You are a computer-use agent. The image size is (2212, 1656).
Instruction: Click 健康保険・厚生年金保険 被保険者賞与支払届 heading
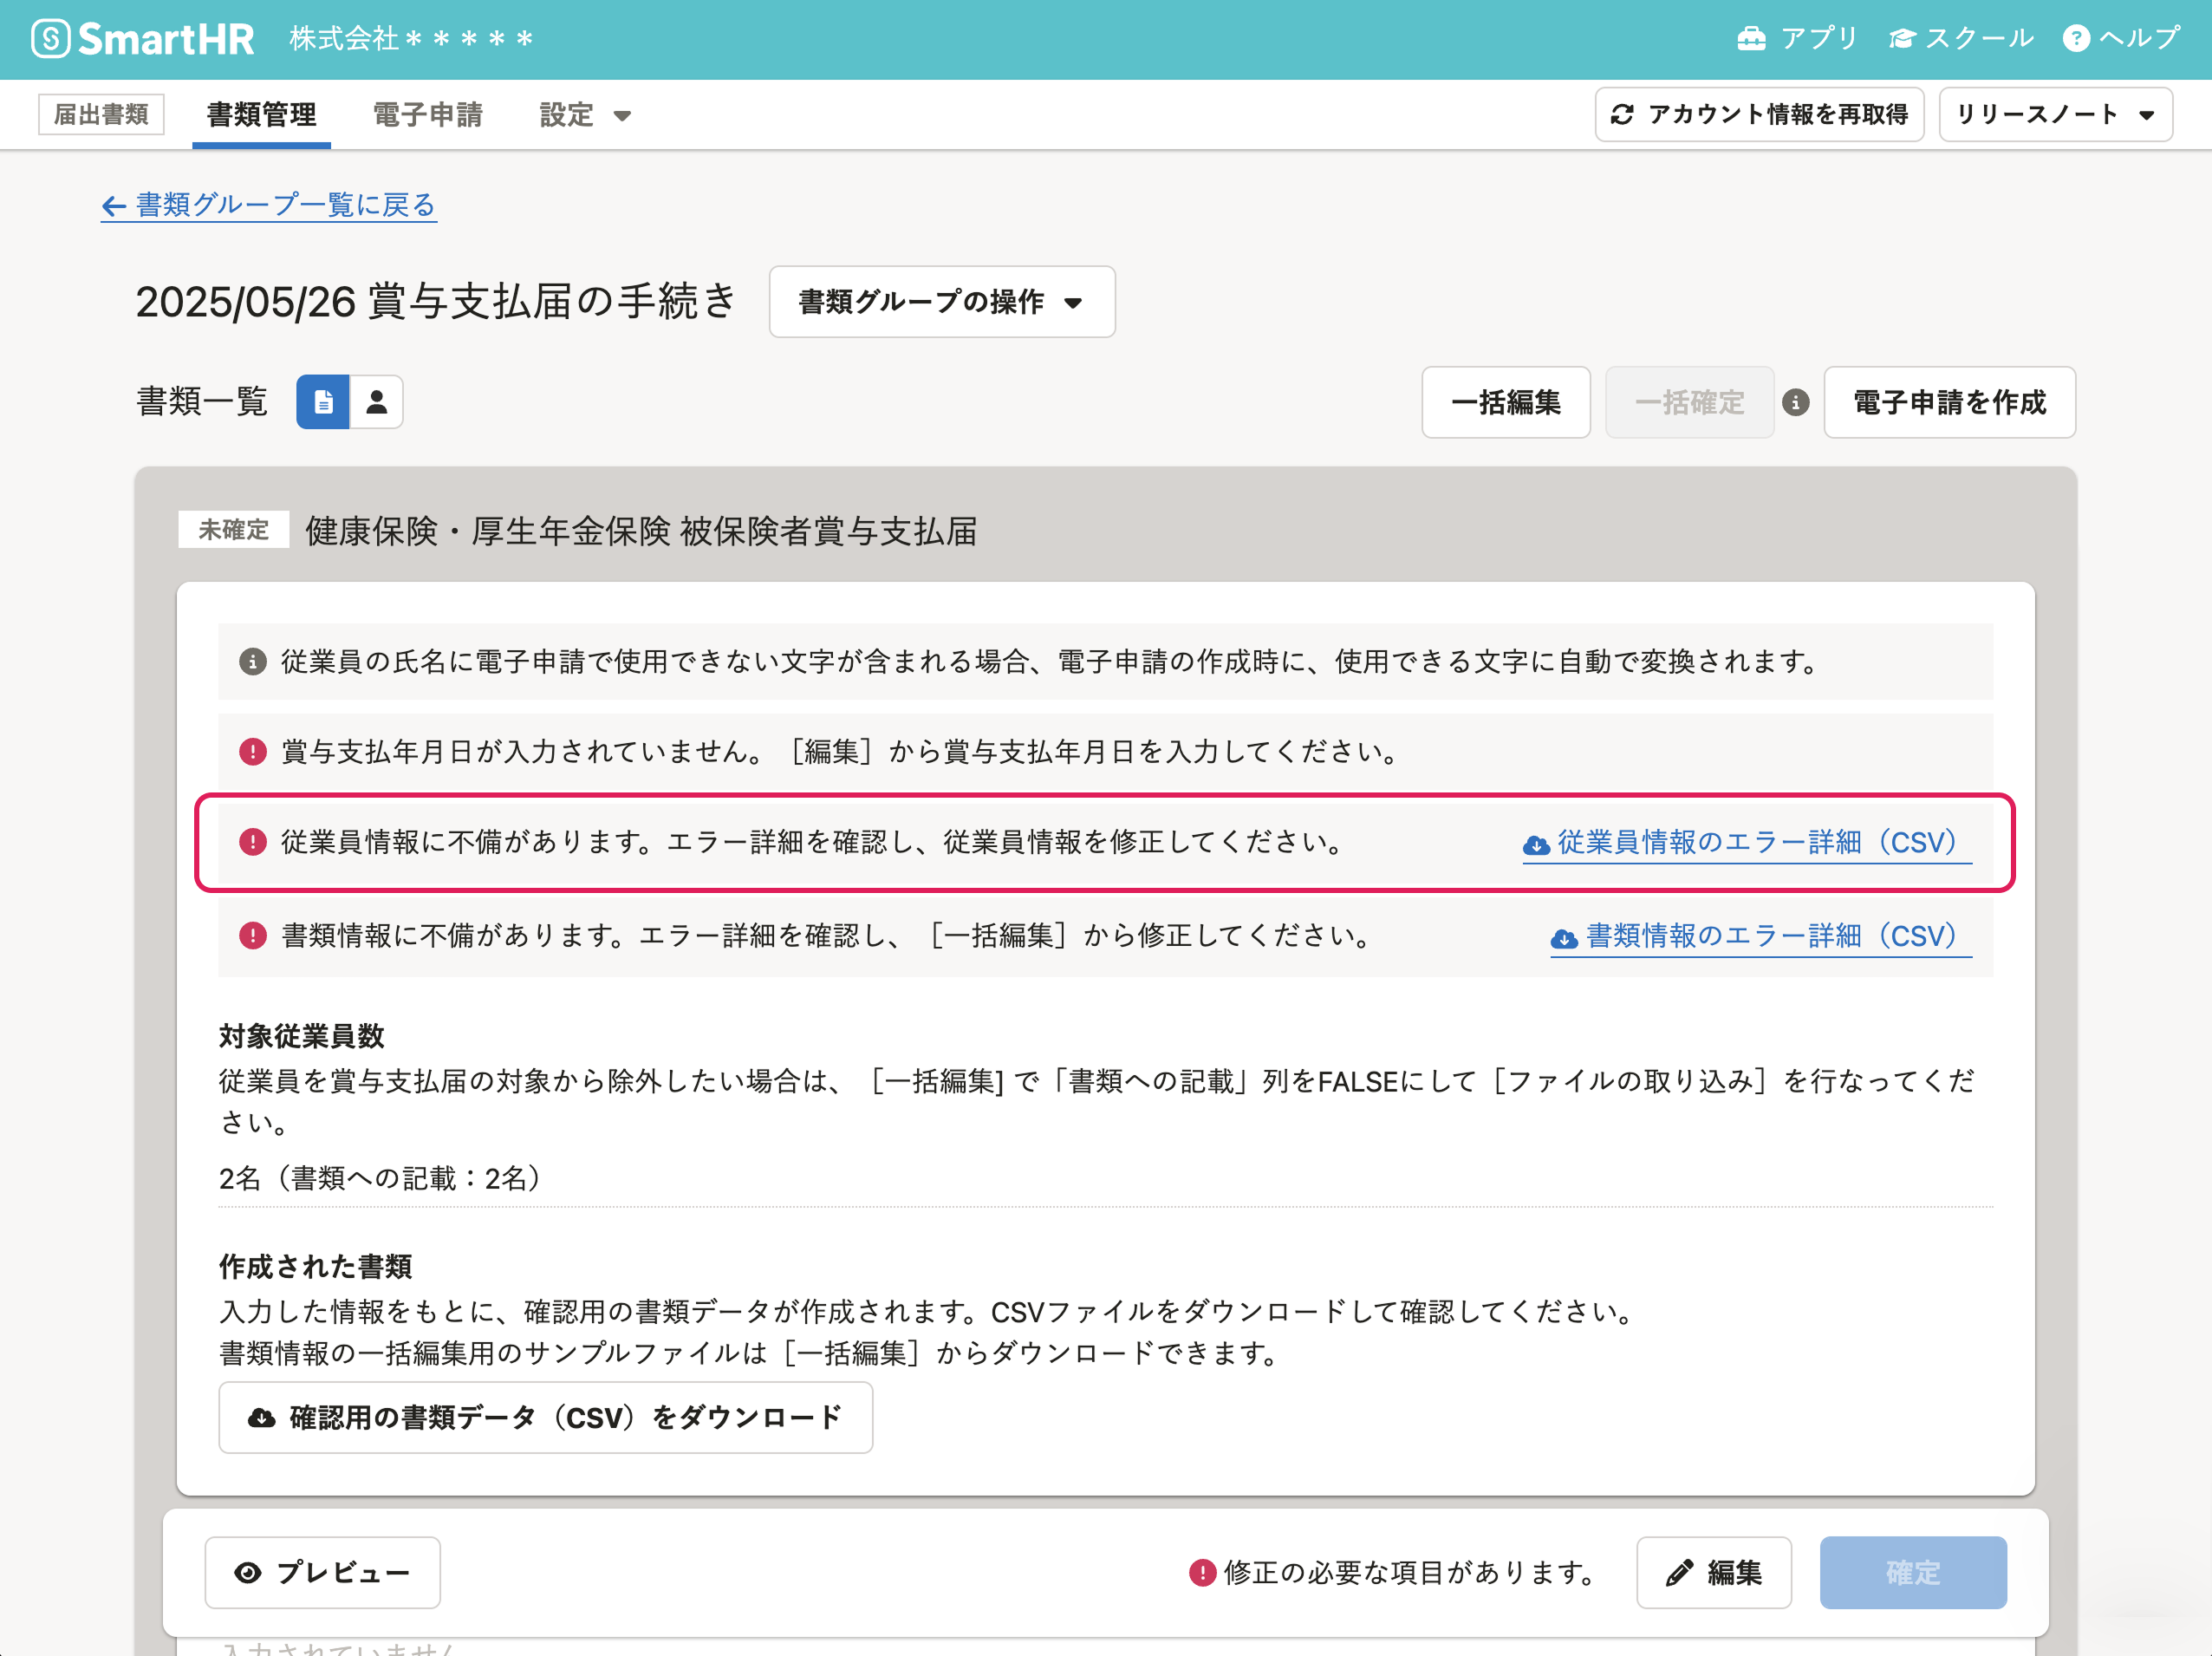click(x=641, y=531)
